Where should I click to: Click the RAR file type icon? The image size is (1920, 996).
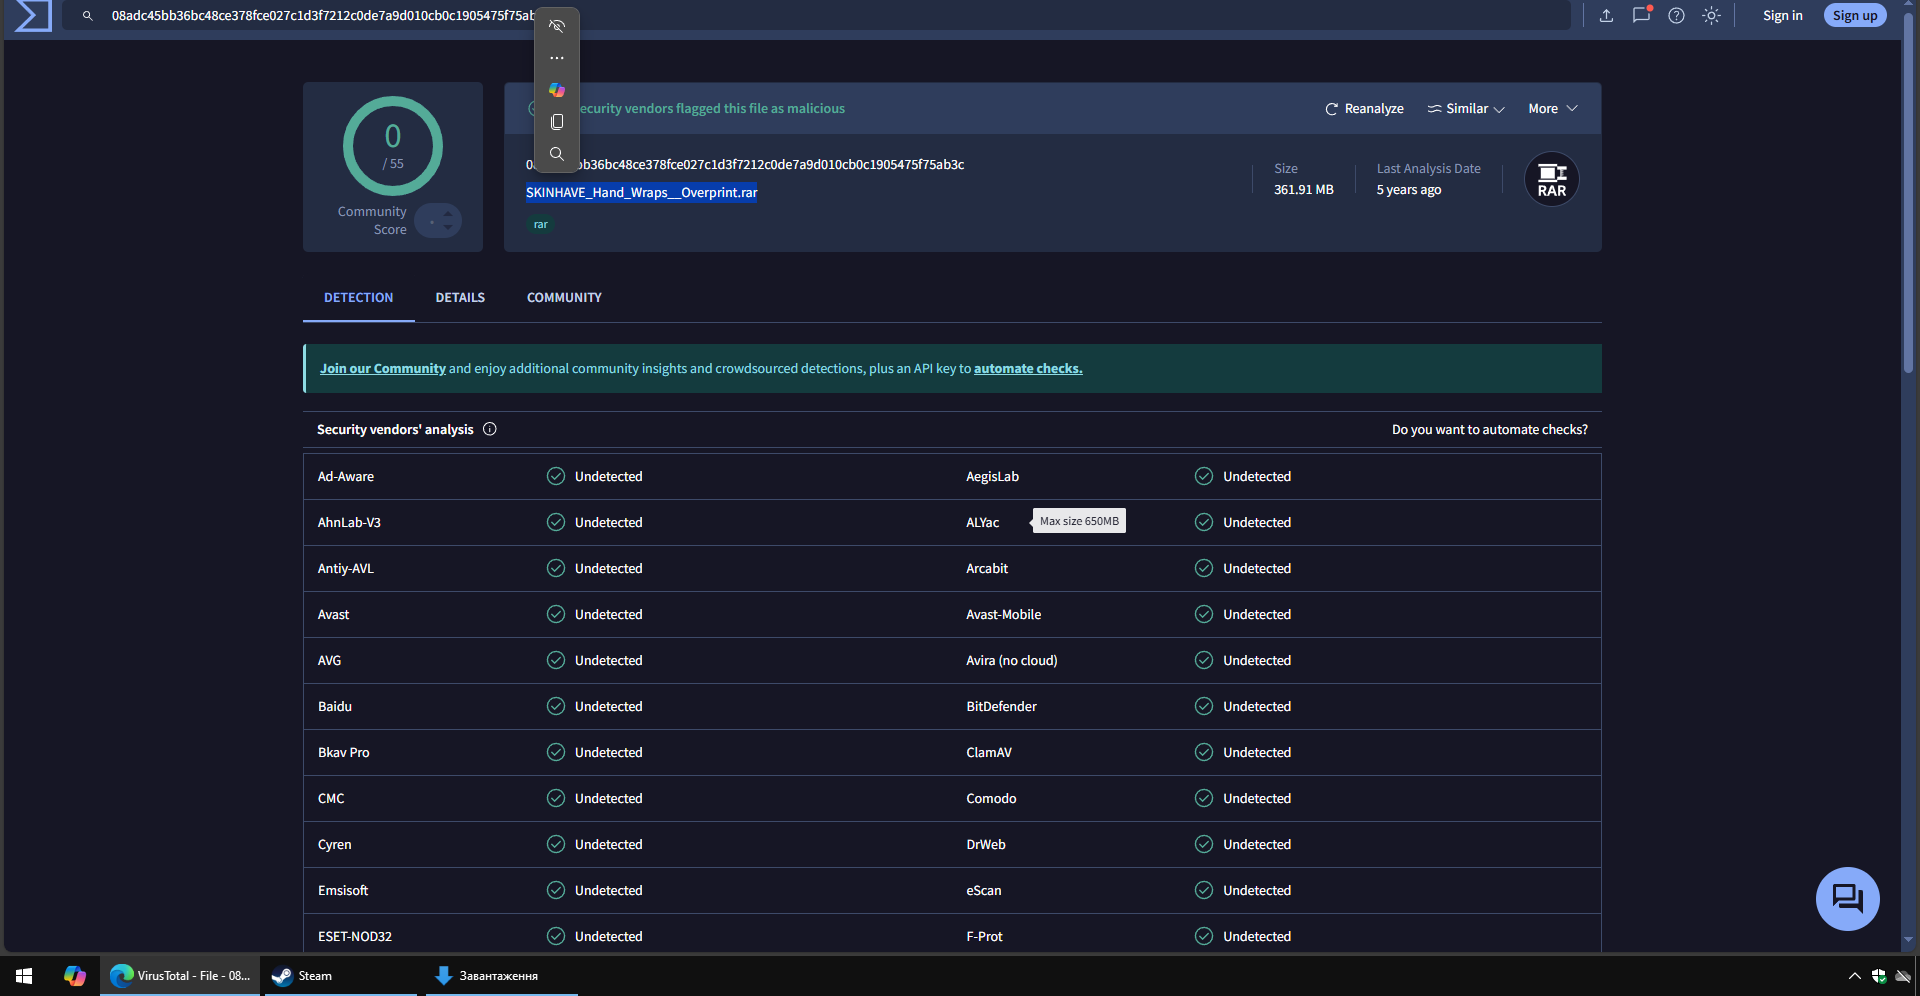pos(1552,179)
